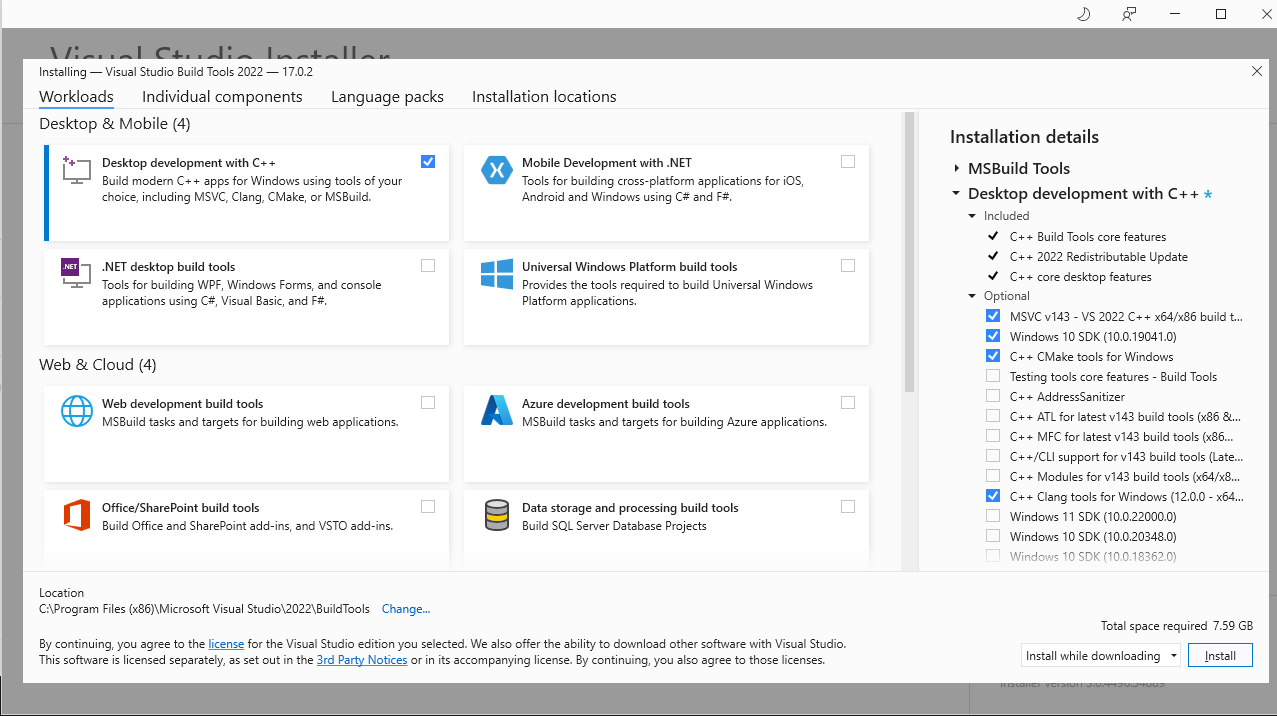Collapse the Included components section
The image size is (1277, 716).
[972, 216]
